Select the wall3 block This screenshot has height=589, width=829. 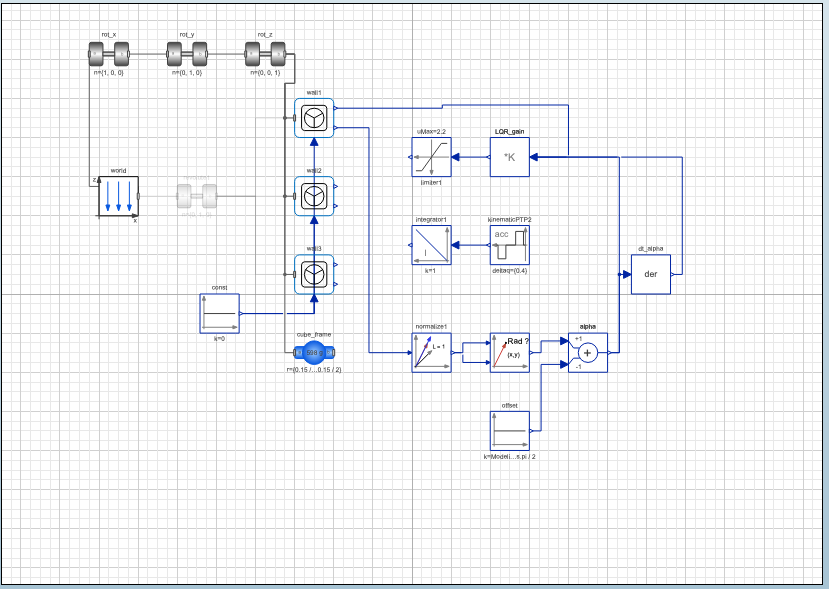[314, 274]
